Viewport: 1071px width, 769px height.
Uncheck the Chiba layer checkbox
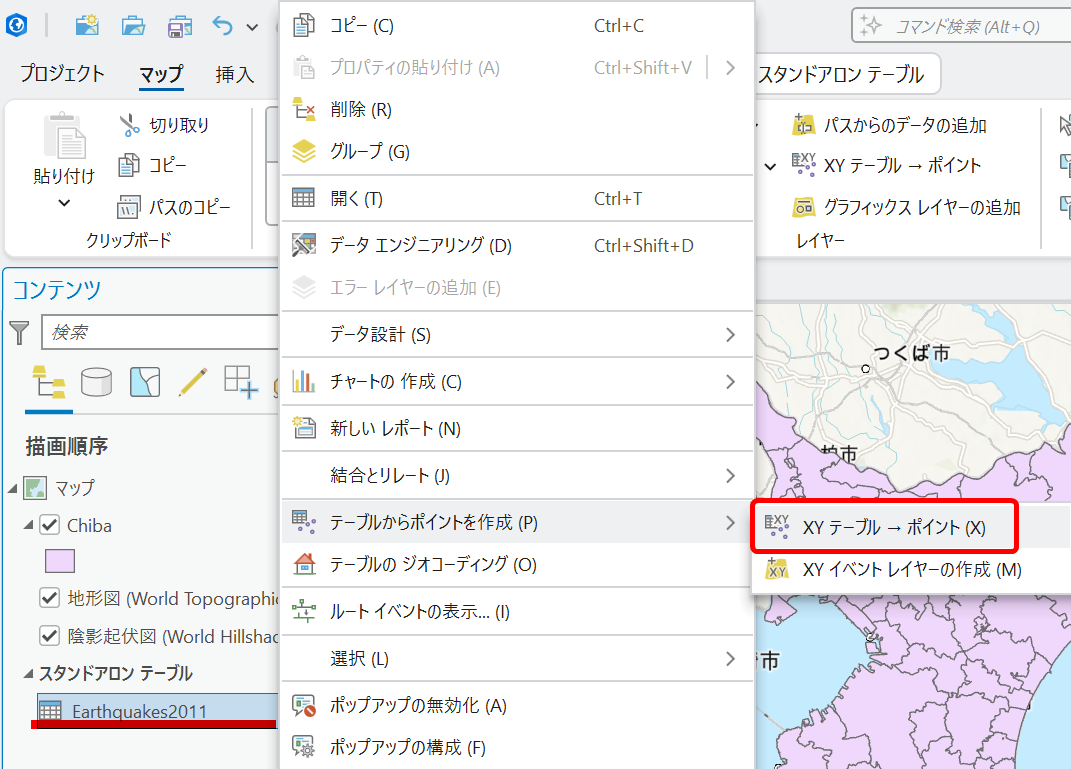point(49,525)
